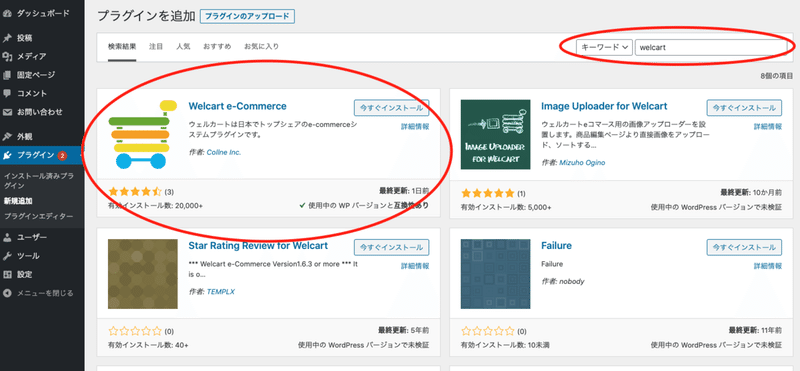Click the Failure plugin thumbnail
The height and width of the screenshot is (371, 800).
(495, 274)
